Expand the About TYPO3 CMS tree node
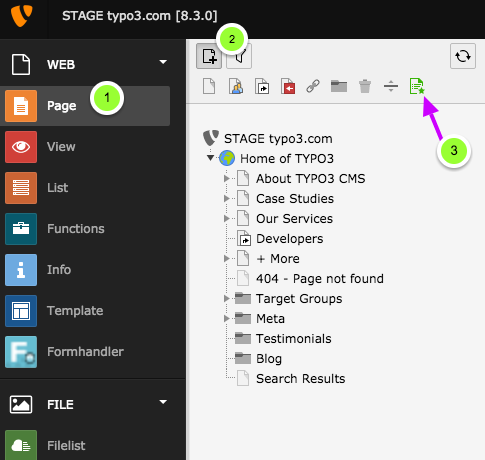This screenshot has height=460, width=485. [227, 178]
